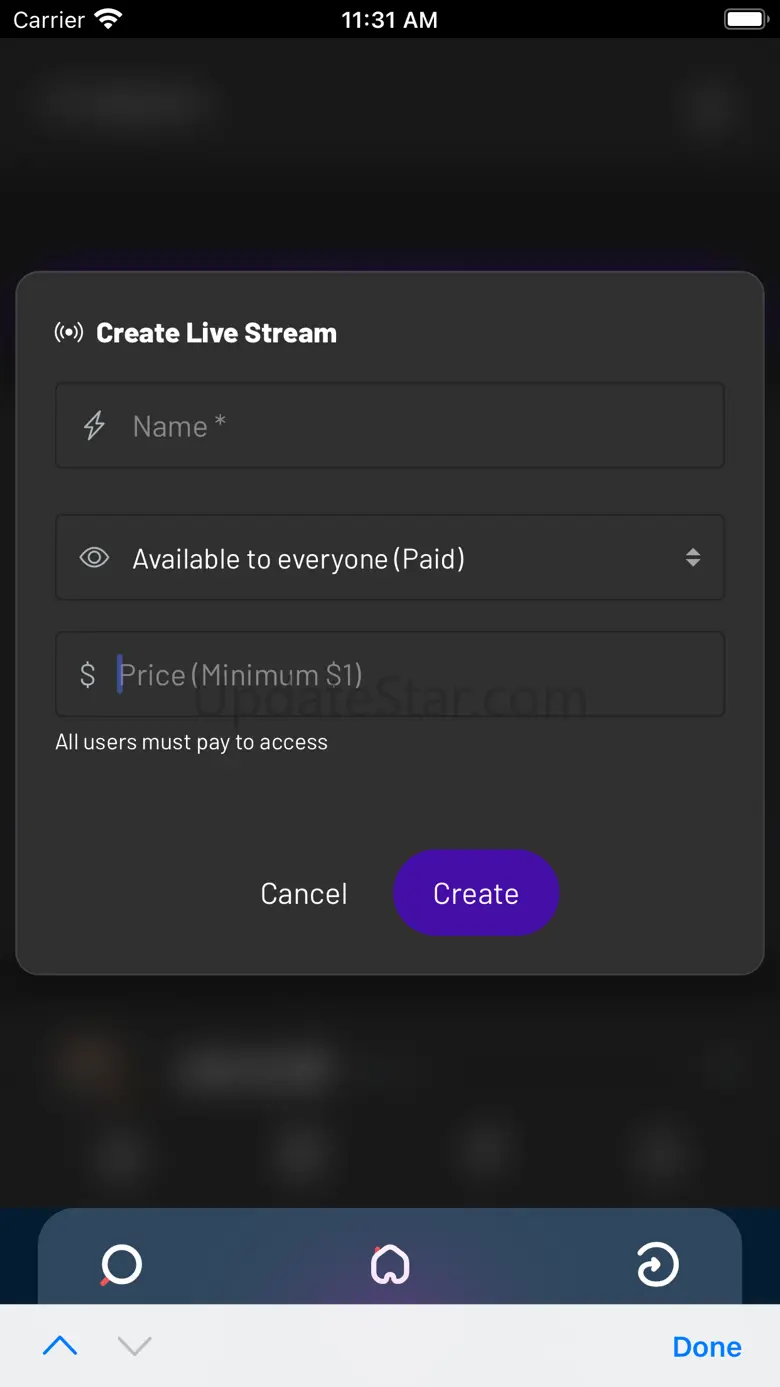Tap the eye icon in the visibility selector
This screenshot has width=780, height=1387.
tap(94, 558)
